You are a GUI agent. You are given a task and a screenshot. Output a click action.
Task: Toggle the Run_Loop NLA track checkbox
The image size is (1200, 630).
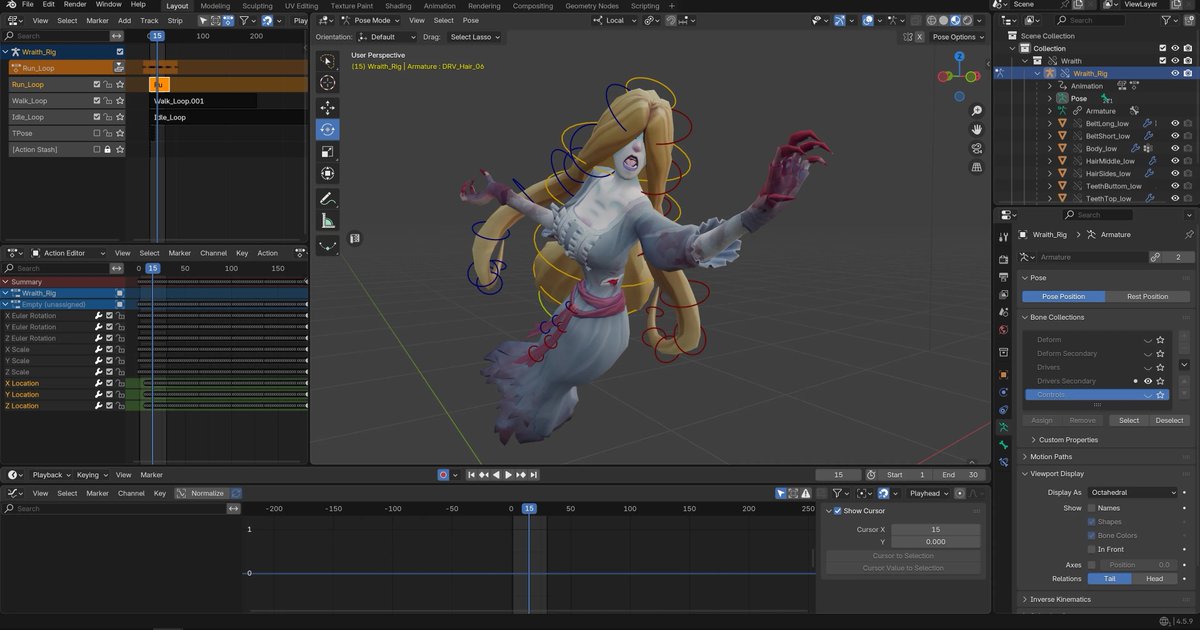pyautogui.click(x=97, y=85)
